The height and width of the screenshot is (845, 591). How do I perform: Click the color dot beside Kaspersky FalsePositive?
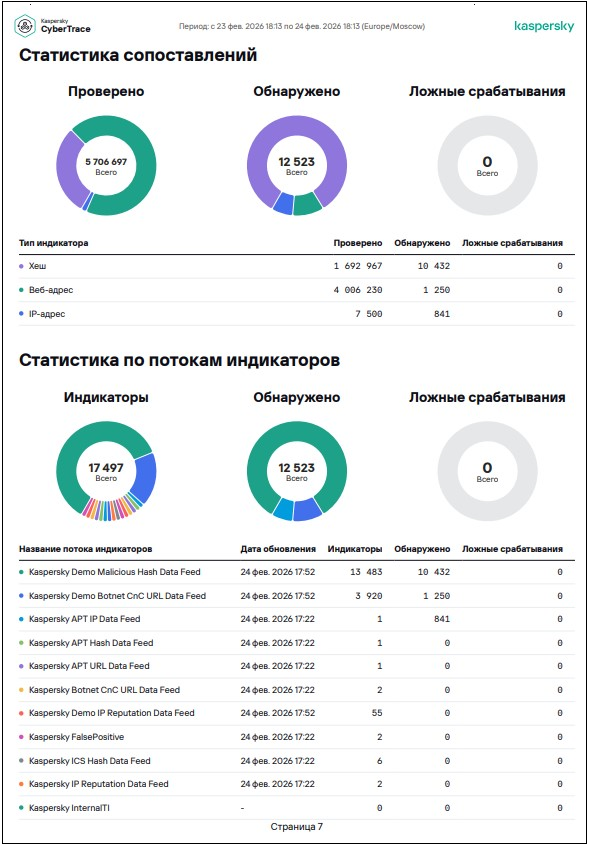click(x=22, y=737)
